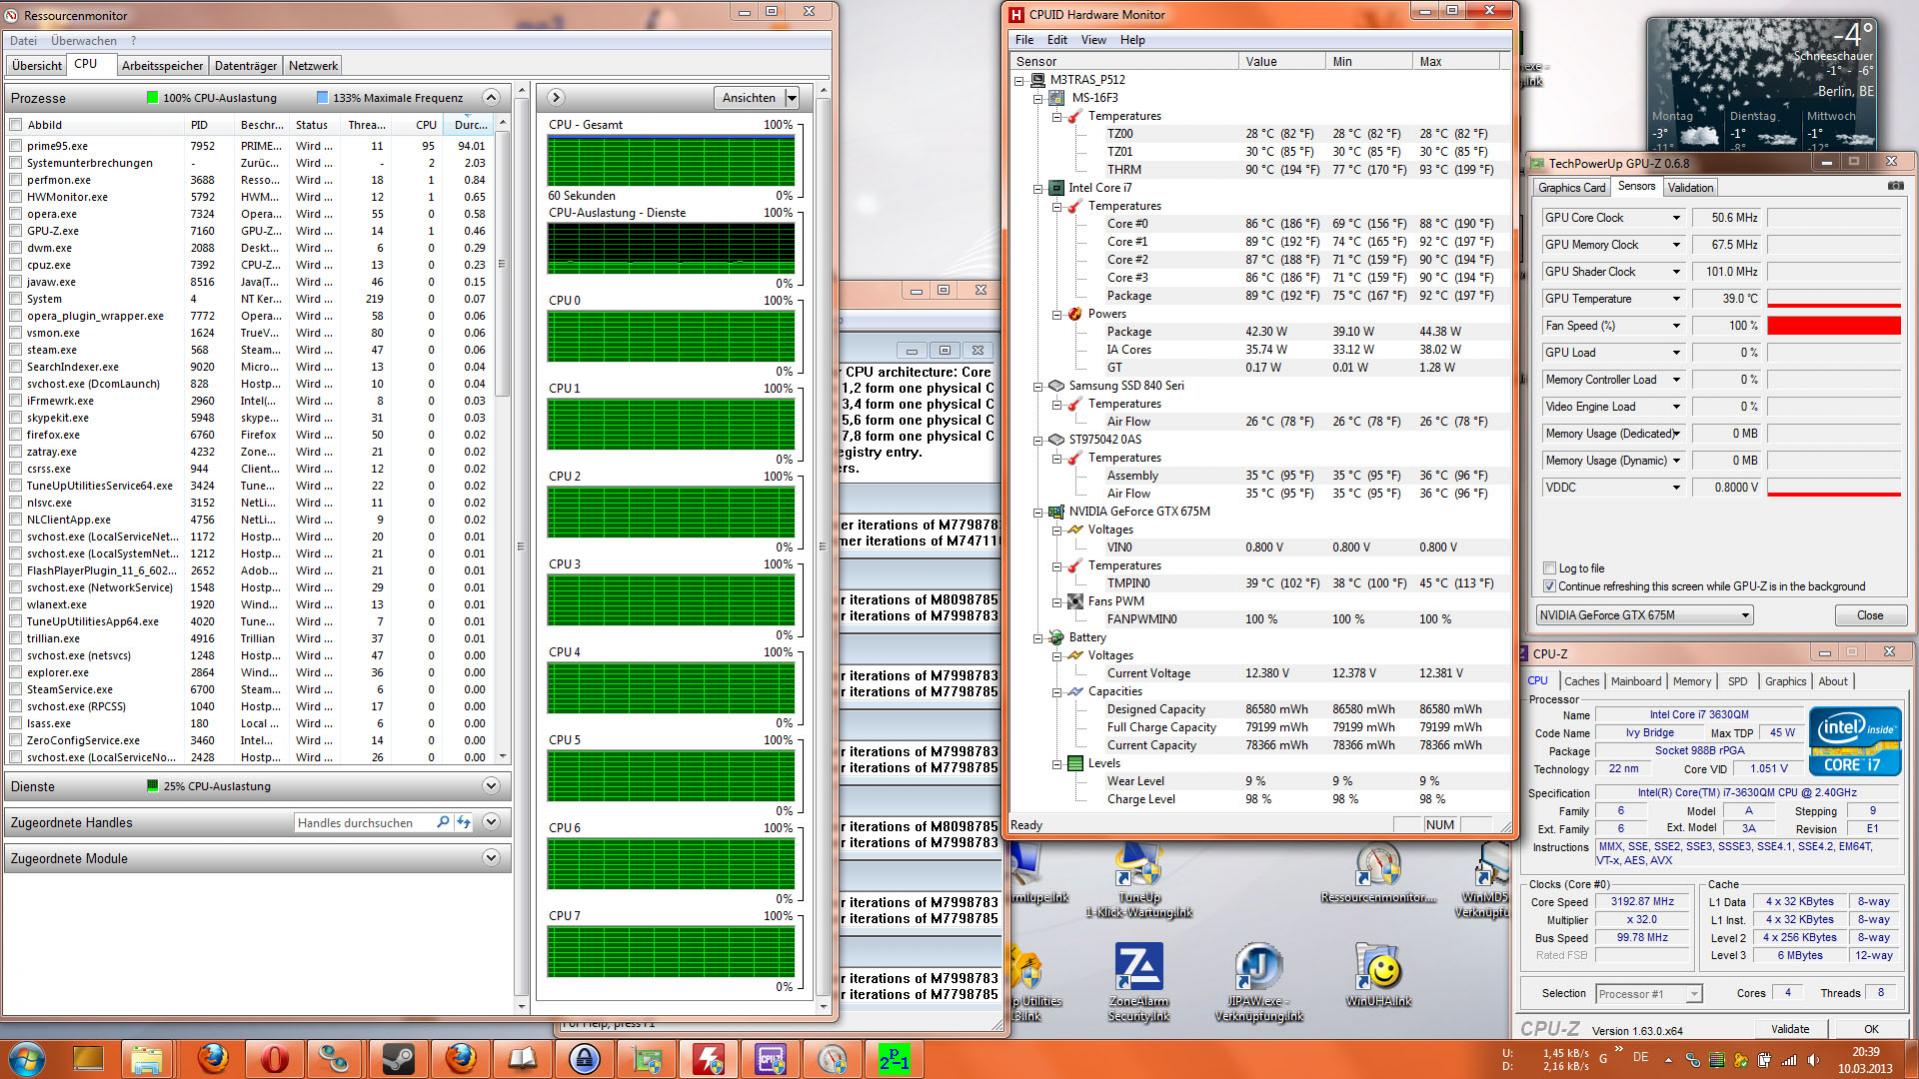This screenshot has width=1919, height=1079.
Task: Expand the Dienste section
Action: pyautogui.click(x=491, y=786)
